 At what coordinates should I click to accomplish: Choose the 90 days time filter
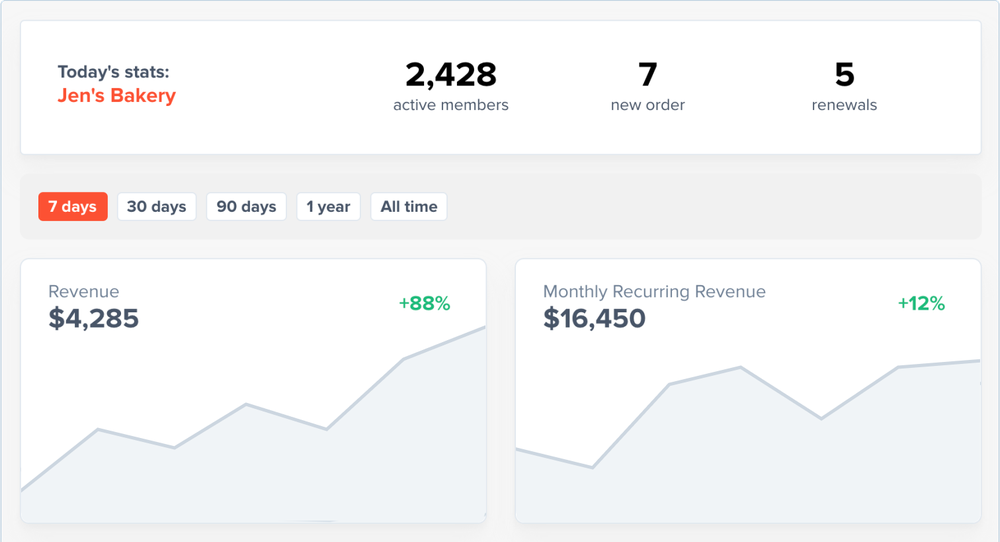[x=246, y=207]
